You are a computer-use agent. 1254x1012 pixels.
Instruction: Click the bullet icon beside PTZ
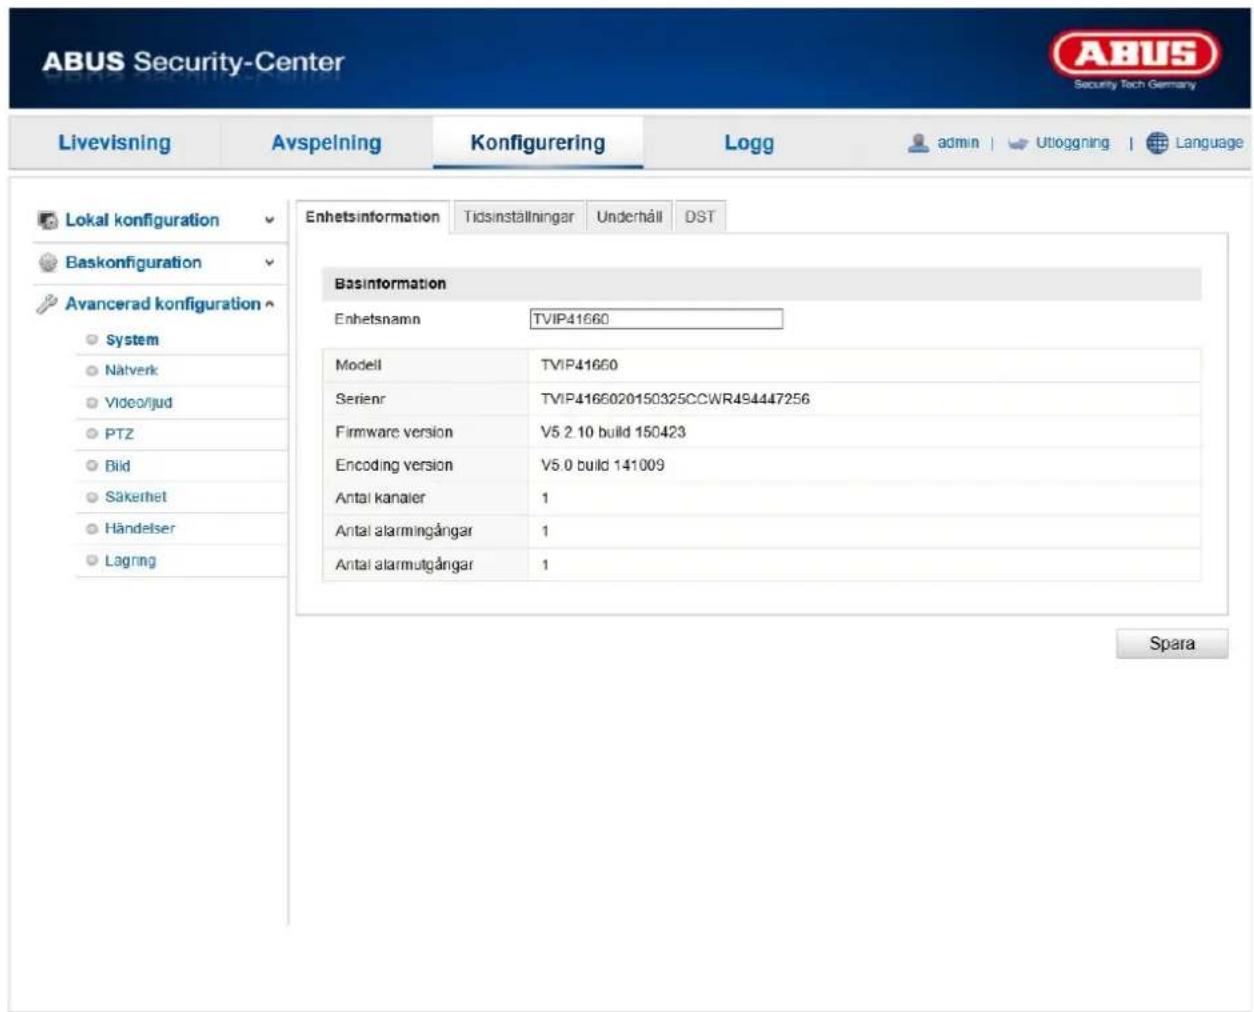(x=92, y=434)
